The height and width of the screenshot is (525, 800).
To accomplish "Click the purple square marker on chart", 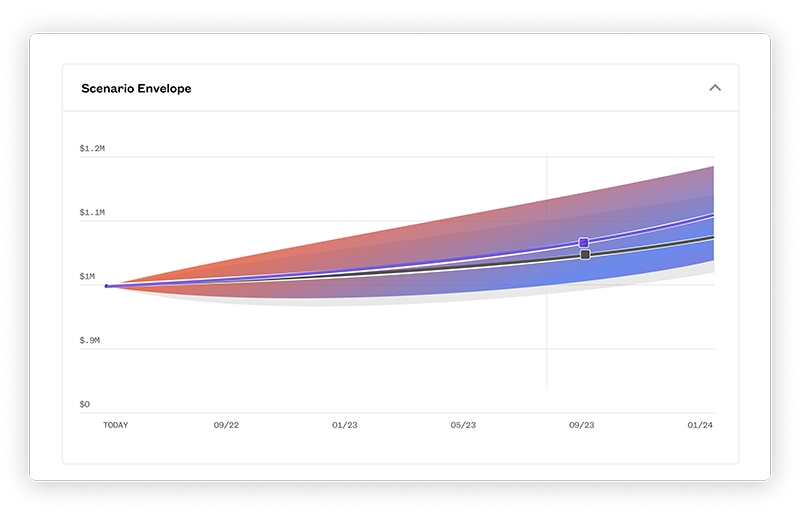I will (x=584, y=243).
